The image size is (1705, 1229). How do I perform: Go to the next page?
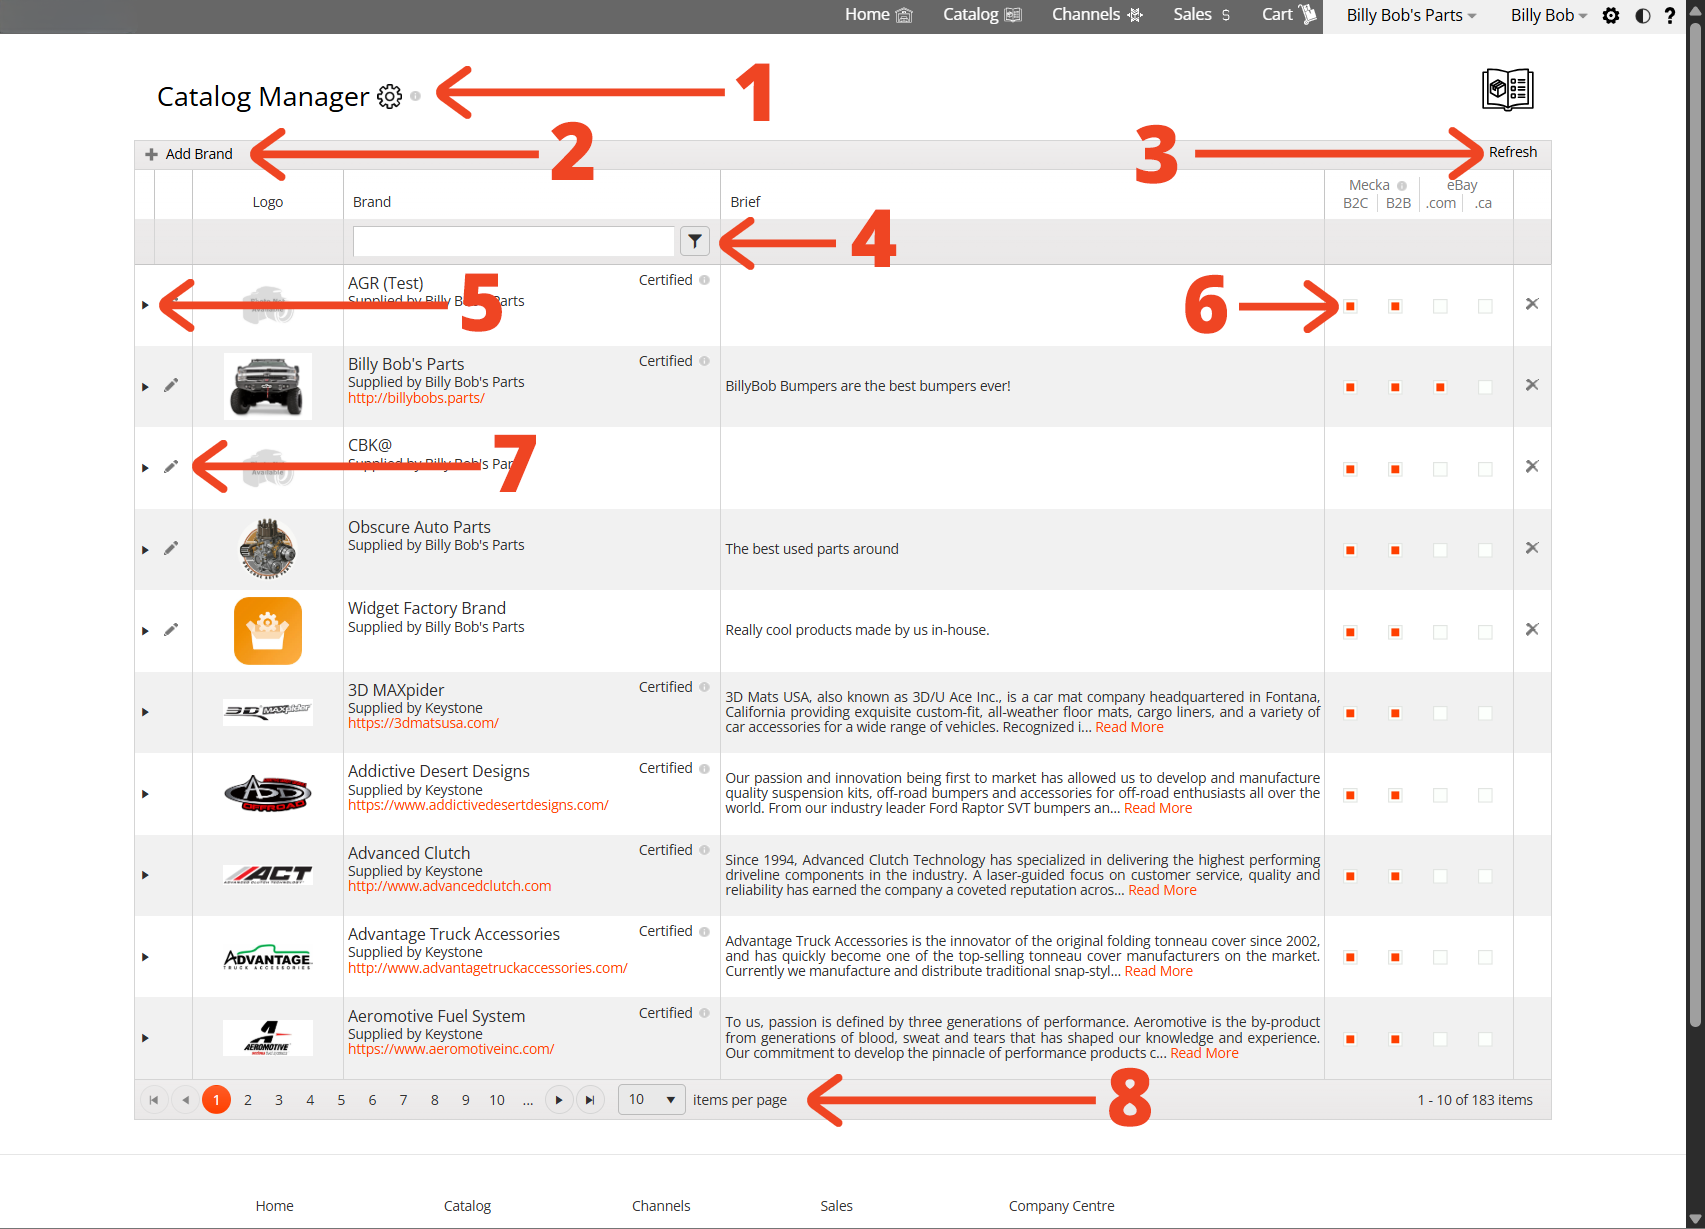click(x=559, y=1100)
